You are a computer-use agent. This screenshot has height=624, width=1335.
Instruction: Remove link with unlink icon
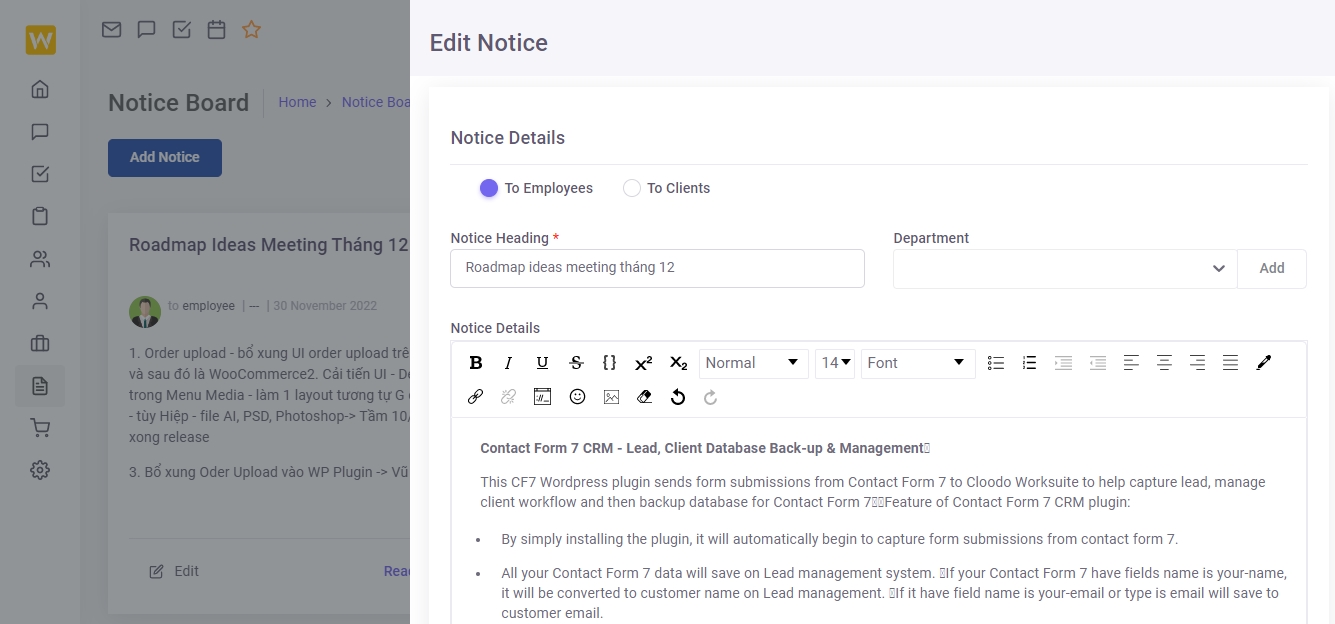508,397
